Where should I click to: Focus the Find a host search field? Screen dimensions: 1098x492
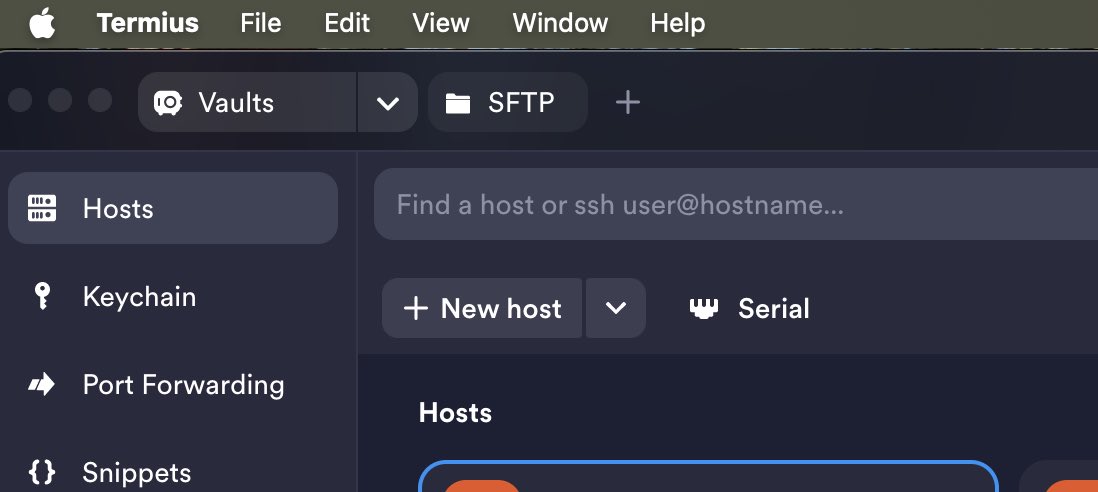pyautogui.click(x=736, y=204)
